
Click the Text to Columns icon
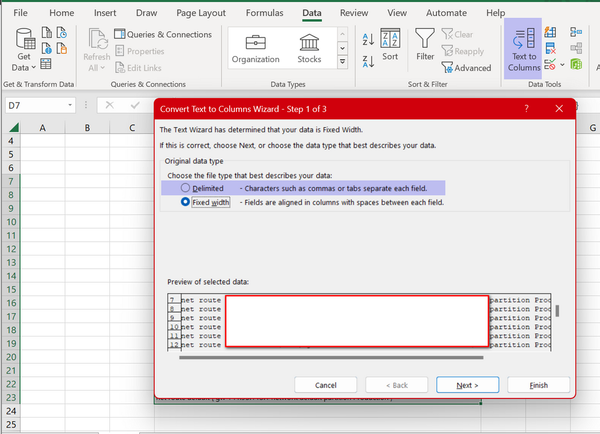click(x=523, y=48)
